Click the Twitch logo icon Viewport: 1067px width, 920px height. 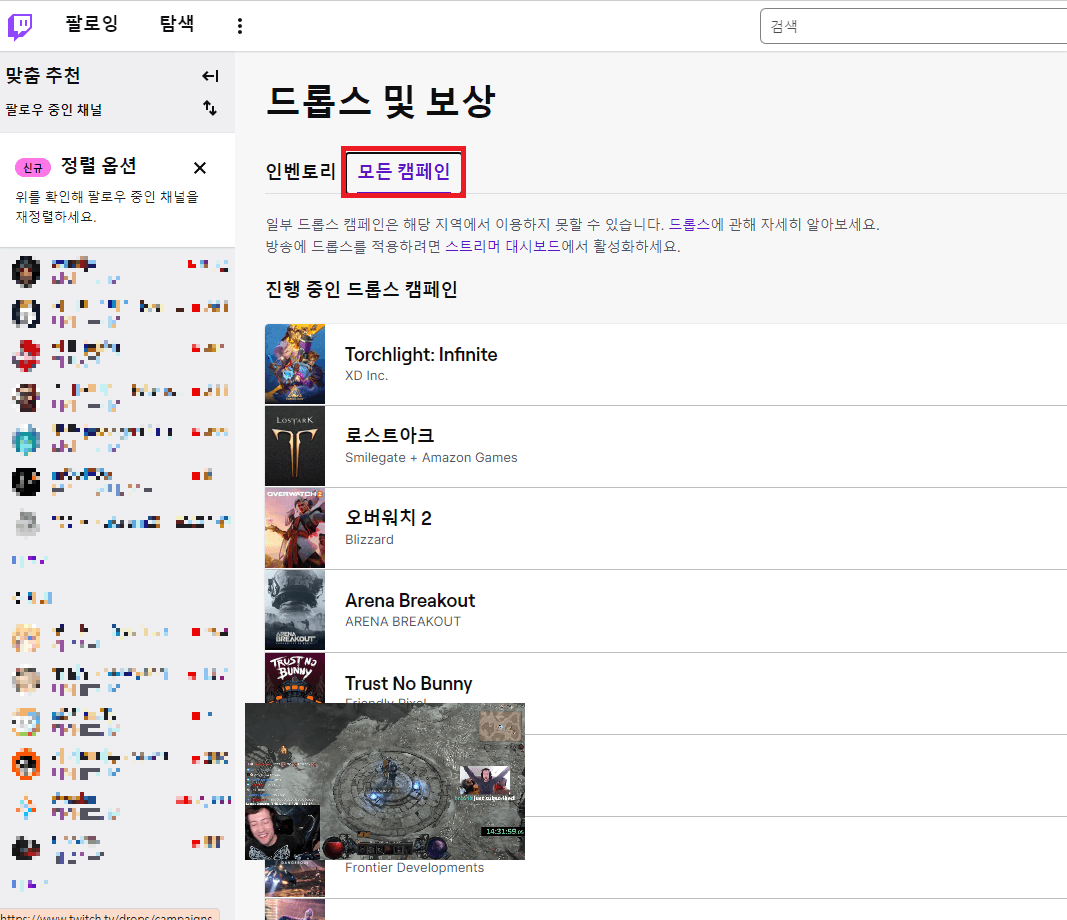[21, 25]
